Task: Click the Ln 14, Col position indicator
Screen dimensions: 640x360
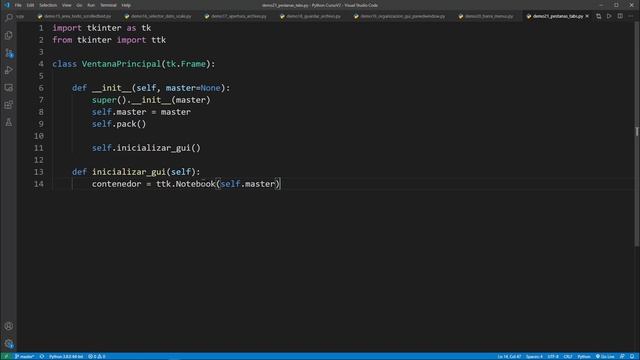Action: pos(509,356)
